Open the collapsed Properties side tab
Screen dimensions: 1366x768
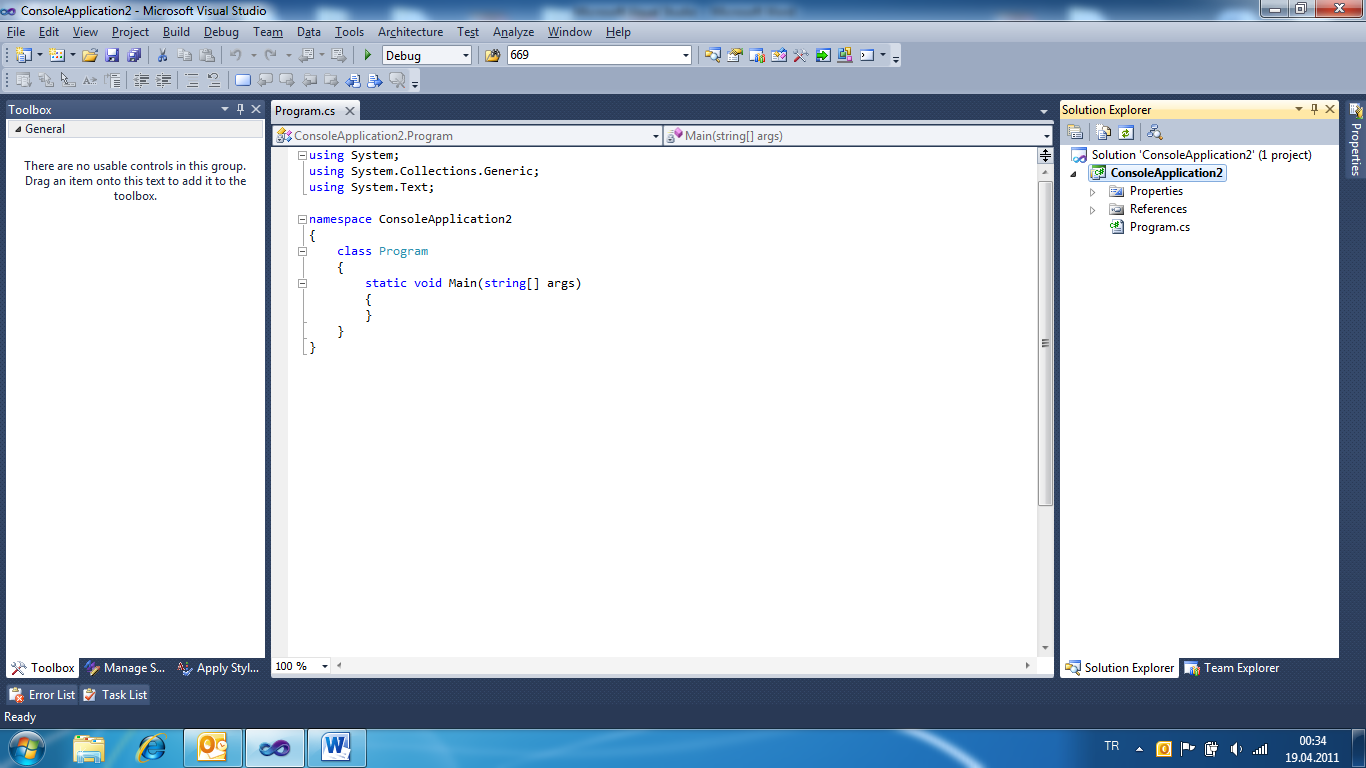(1355, 138)
